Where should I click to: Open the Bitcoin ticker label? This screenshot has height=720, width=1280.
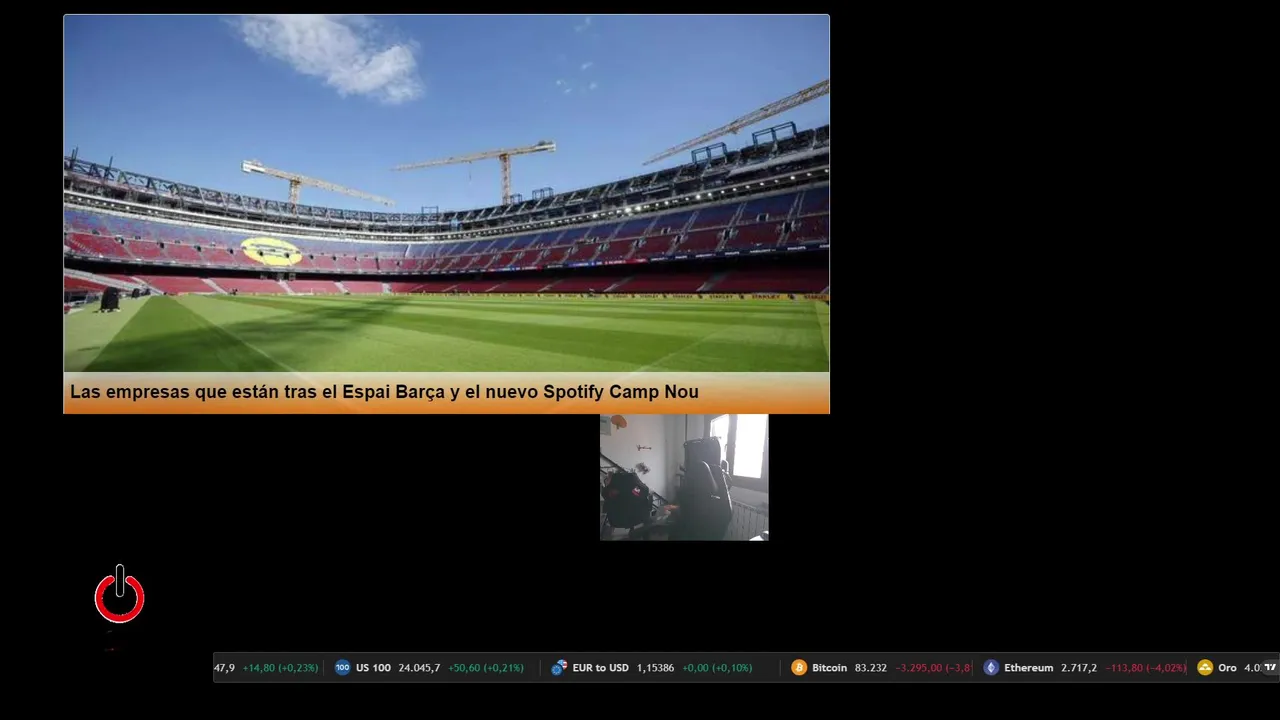829,668
